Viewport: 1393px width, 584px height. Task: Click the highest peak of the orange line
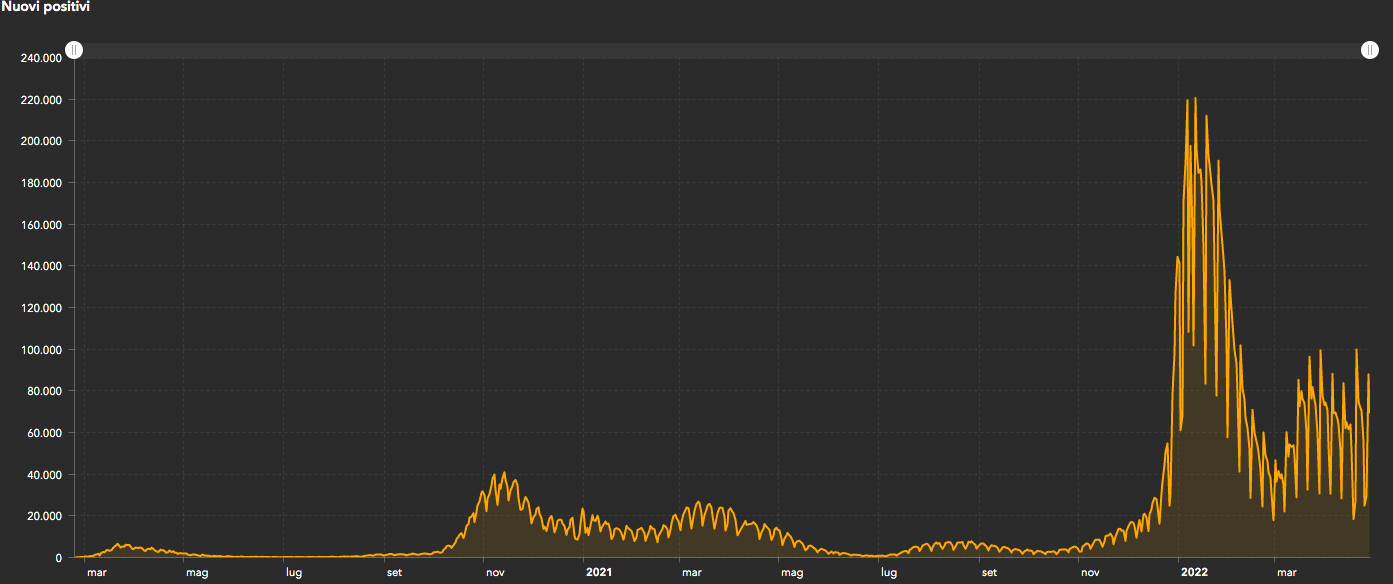point(1196,99)
